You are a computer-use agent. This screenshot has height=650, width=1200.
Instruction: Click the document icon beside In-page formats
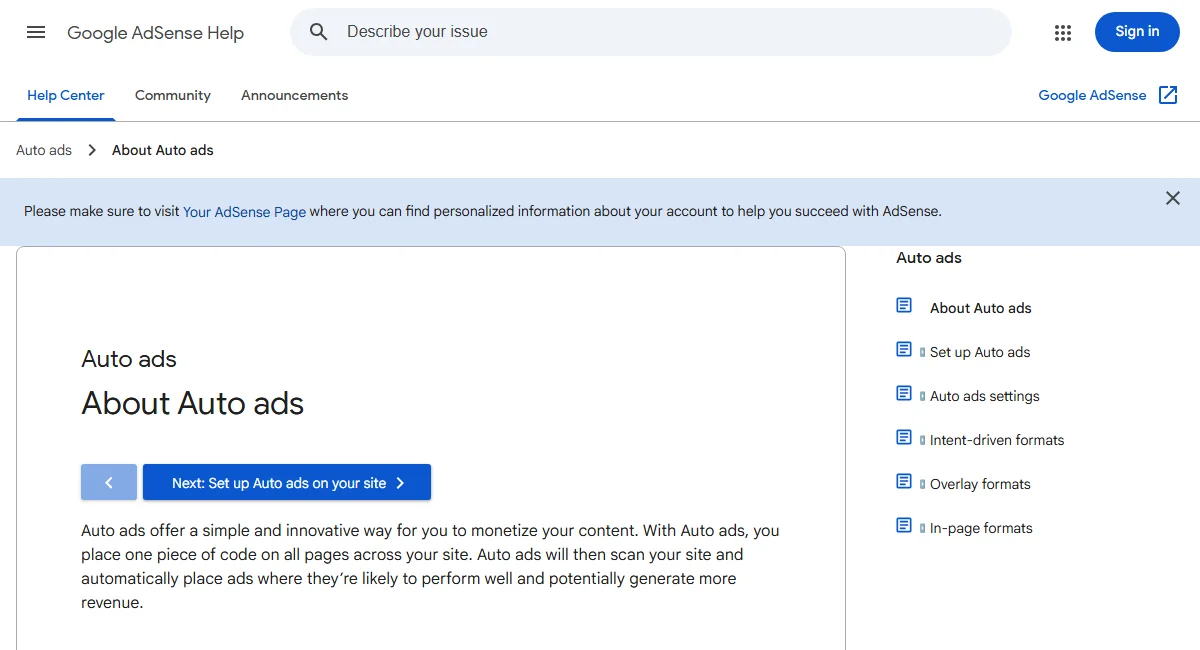click(904, 525)
